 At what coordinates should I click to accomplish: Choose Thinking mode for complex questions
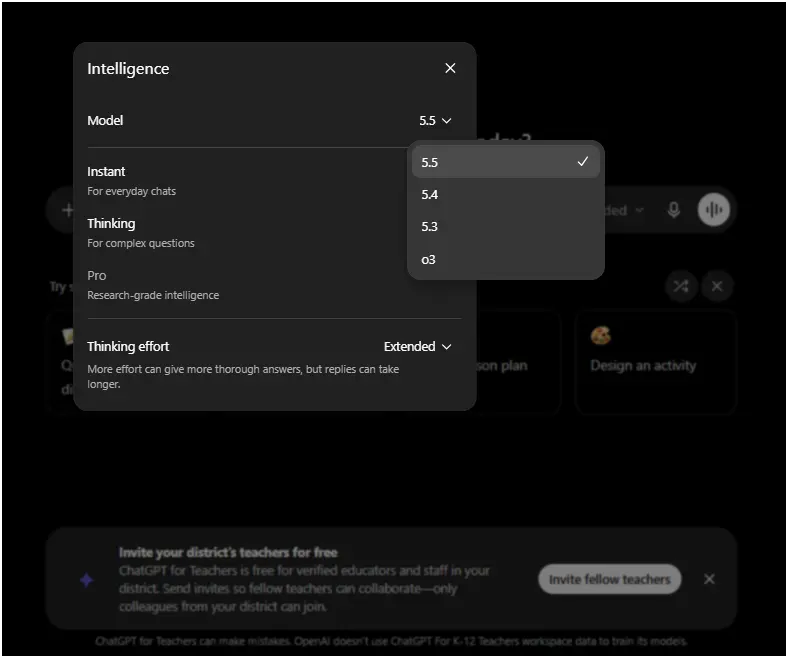click(246, 233)
